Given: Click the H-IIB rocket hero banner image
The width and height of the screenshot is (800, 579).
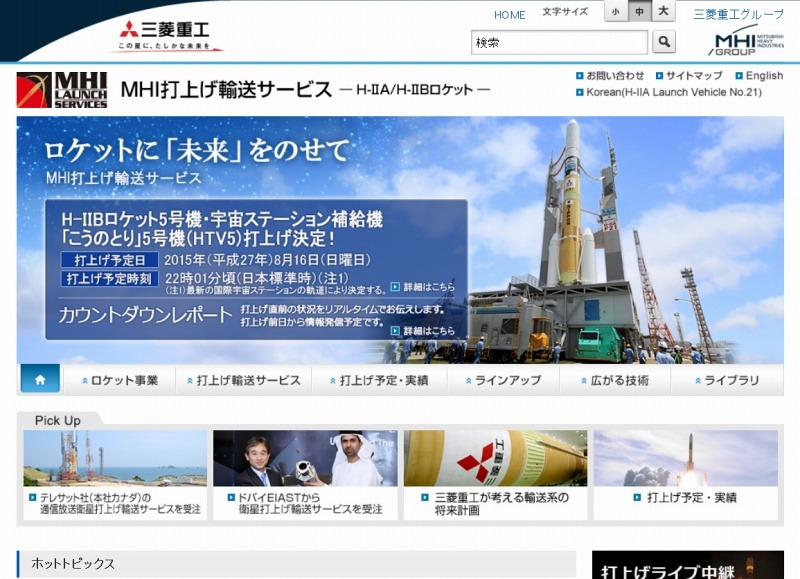Looking at the screenshot, I should tap(400, 240).
